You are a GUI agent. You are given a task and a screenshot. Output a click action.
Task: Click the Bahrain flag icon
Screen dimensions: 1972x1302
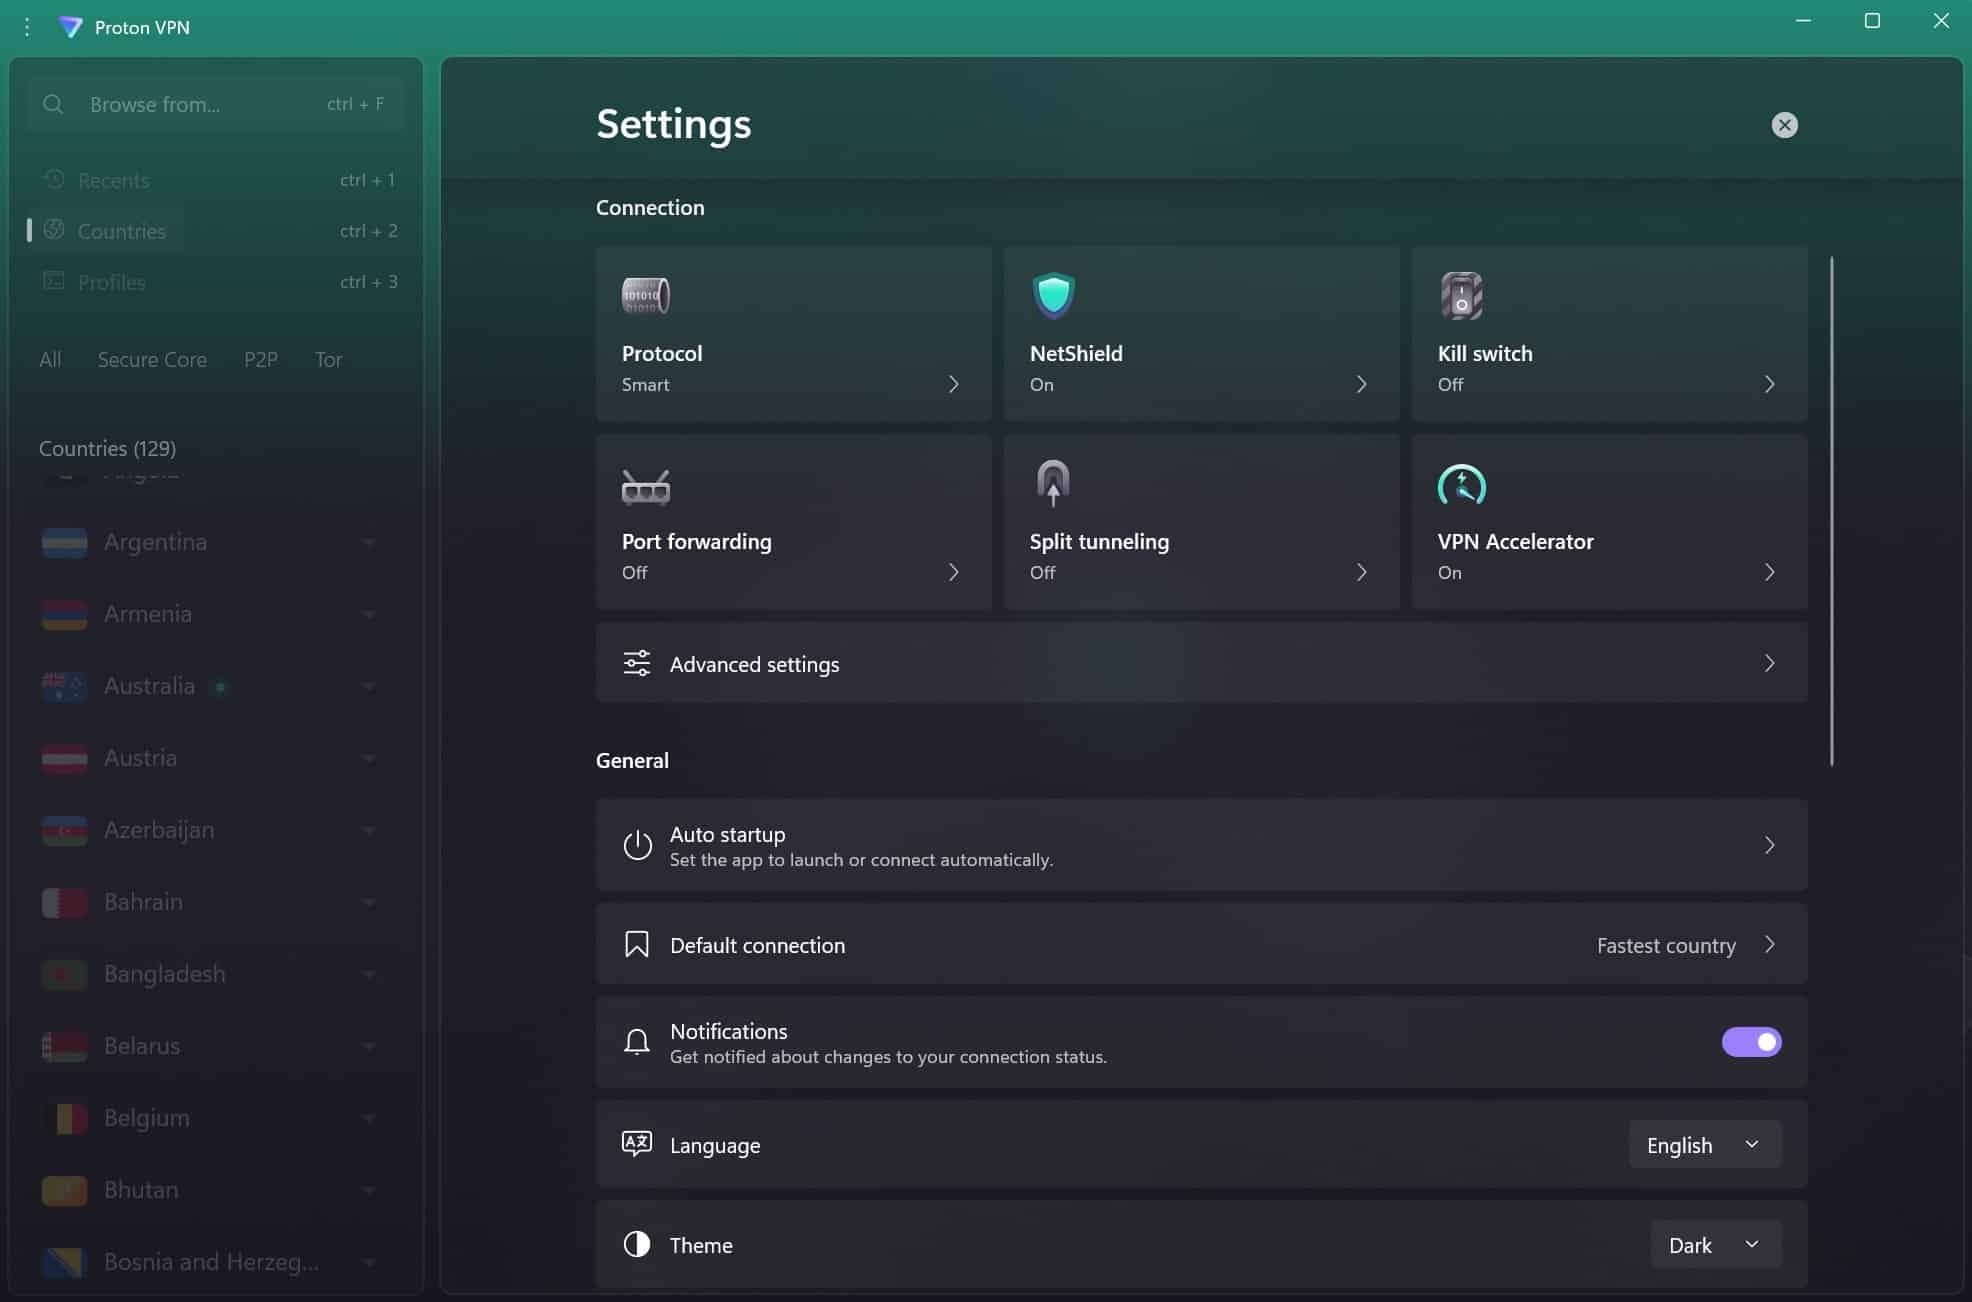tap(64, 902)
